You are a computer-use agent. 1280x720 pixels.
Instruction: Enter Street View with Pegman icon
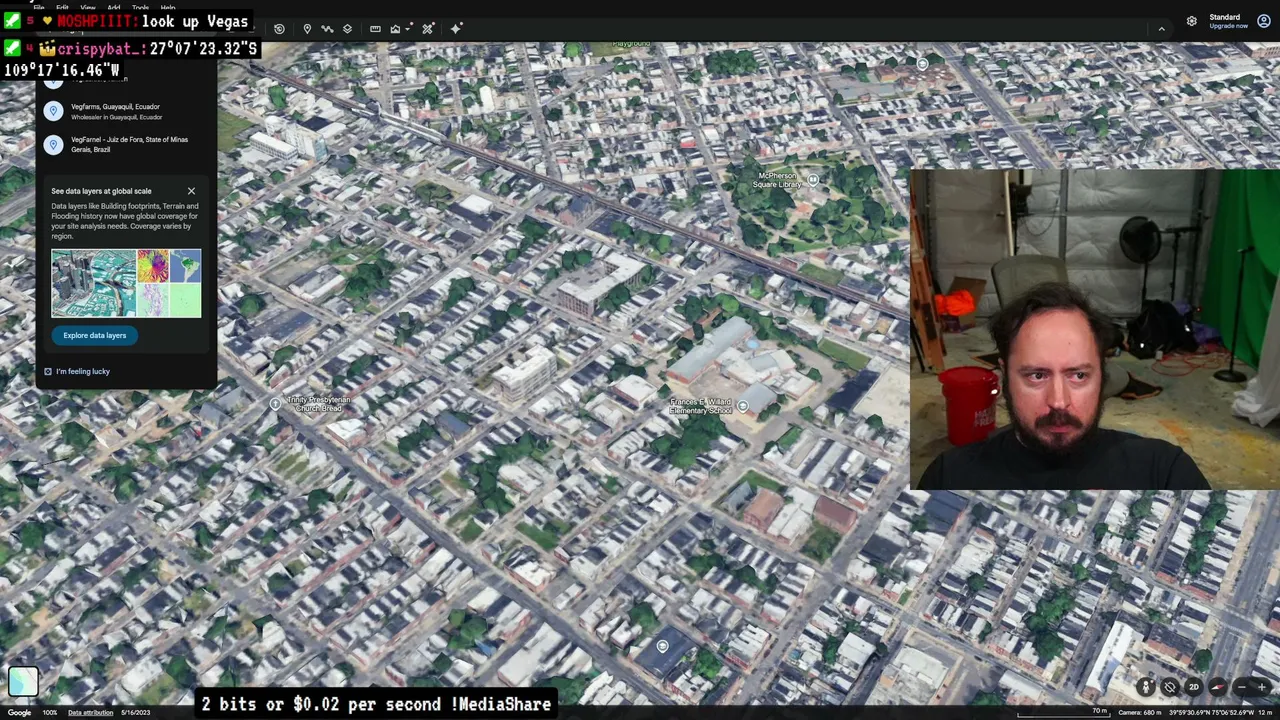1147,687
